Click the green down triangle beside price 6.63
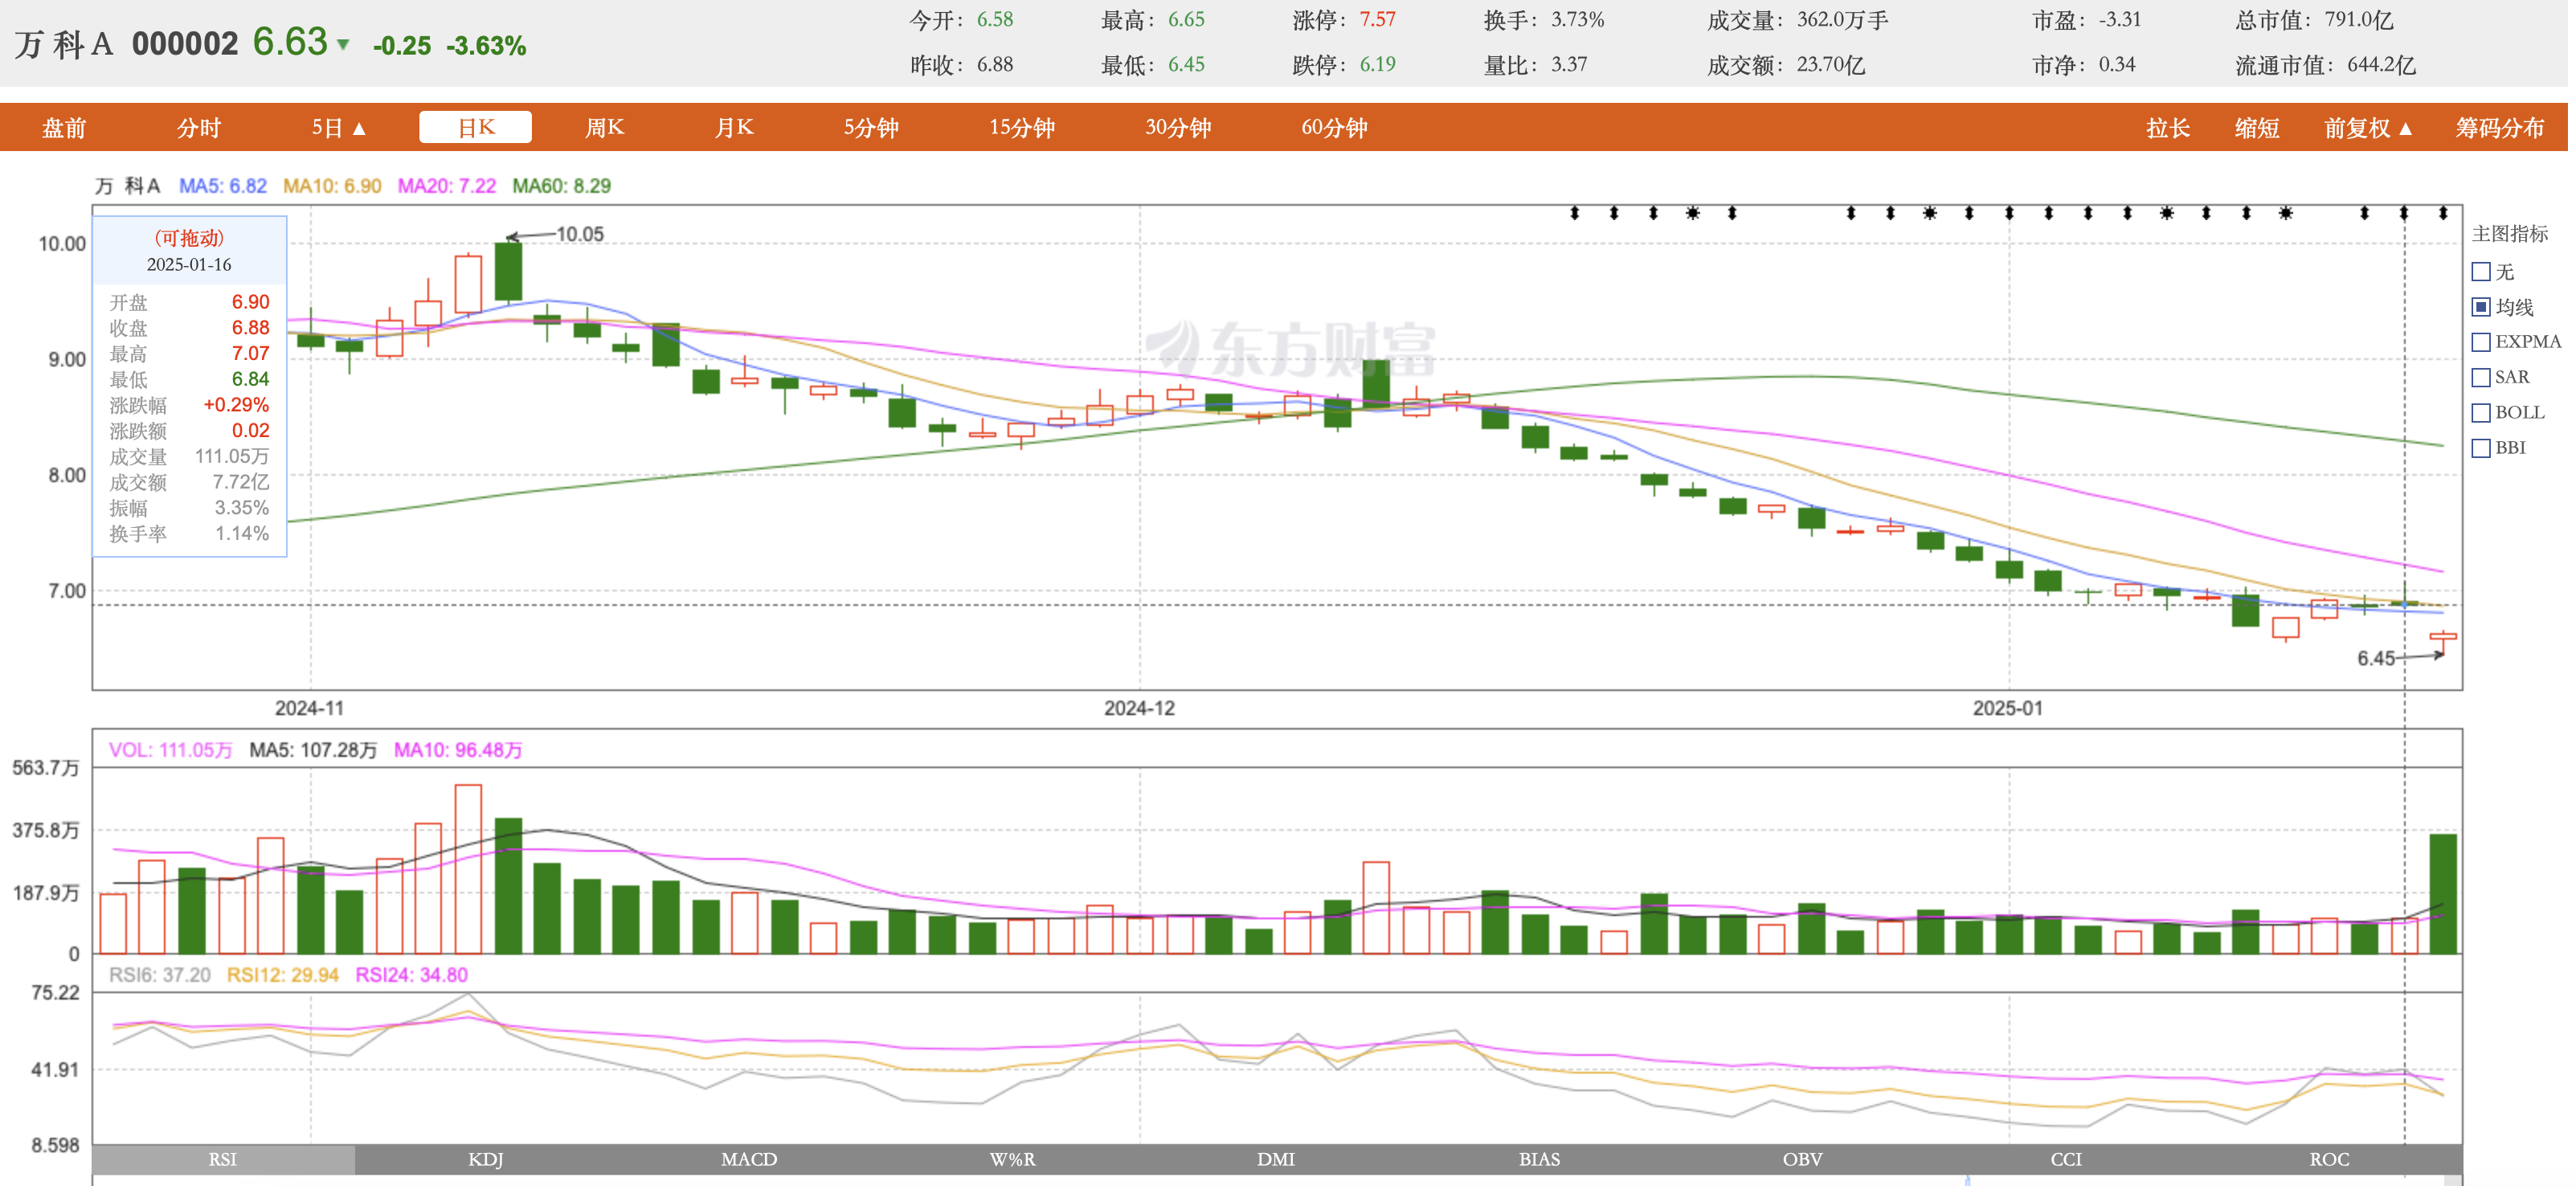Image resolution: width=2576 pixels, height=1186 pixels. (343, 44)
